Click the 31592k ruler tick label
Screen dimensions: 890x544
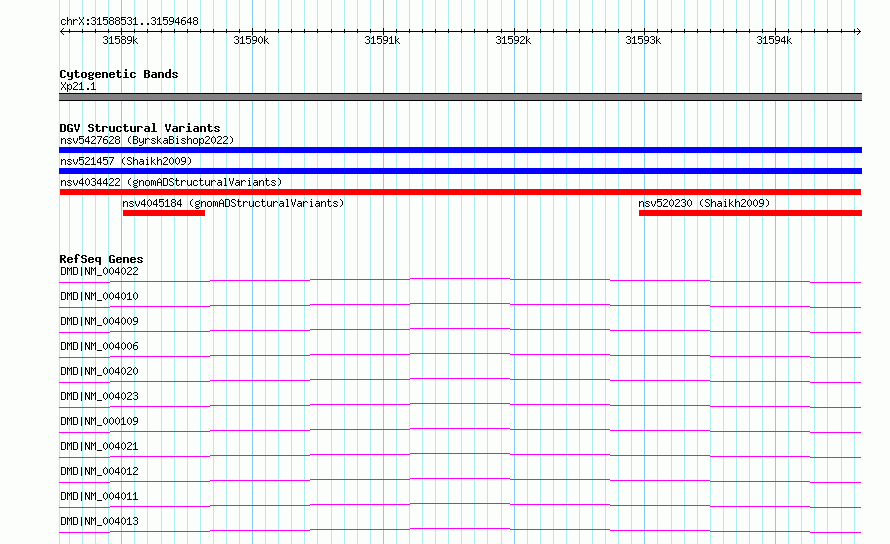pyautogui.click(x=513, y=40)
